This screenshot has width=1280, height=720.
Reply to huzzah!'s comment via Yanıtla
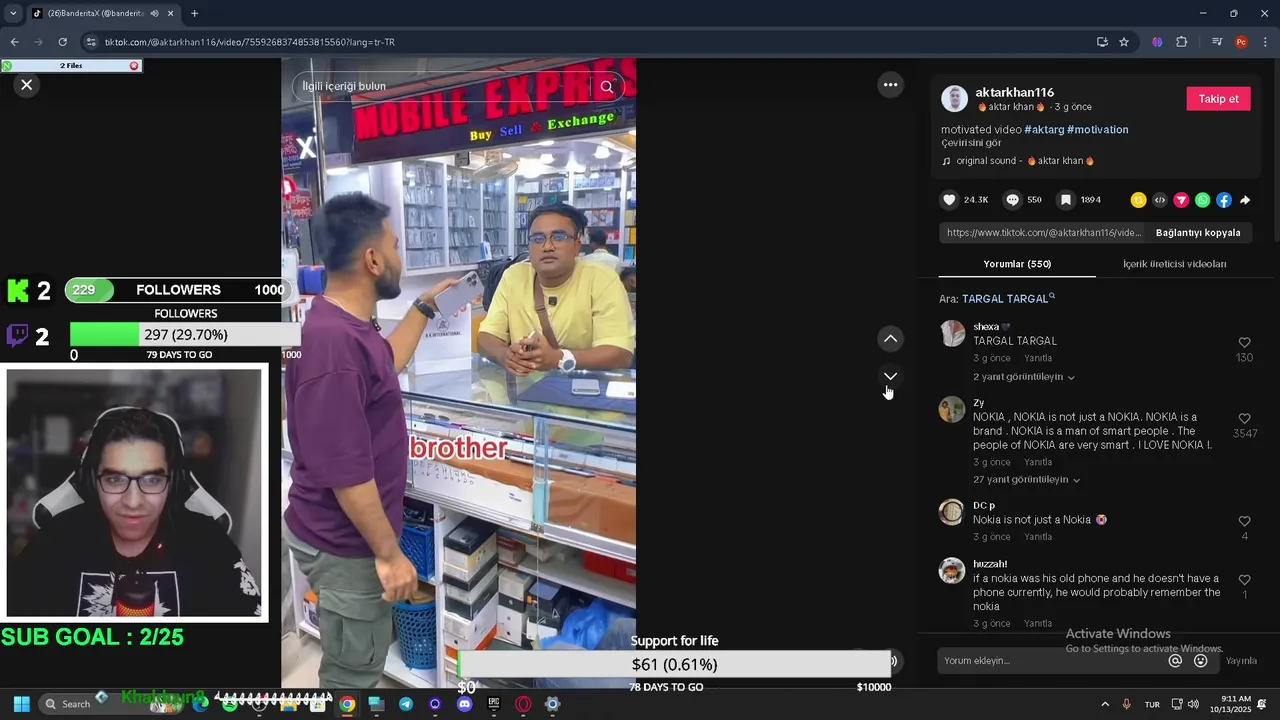click(1038, 624)
